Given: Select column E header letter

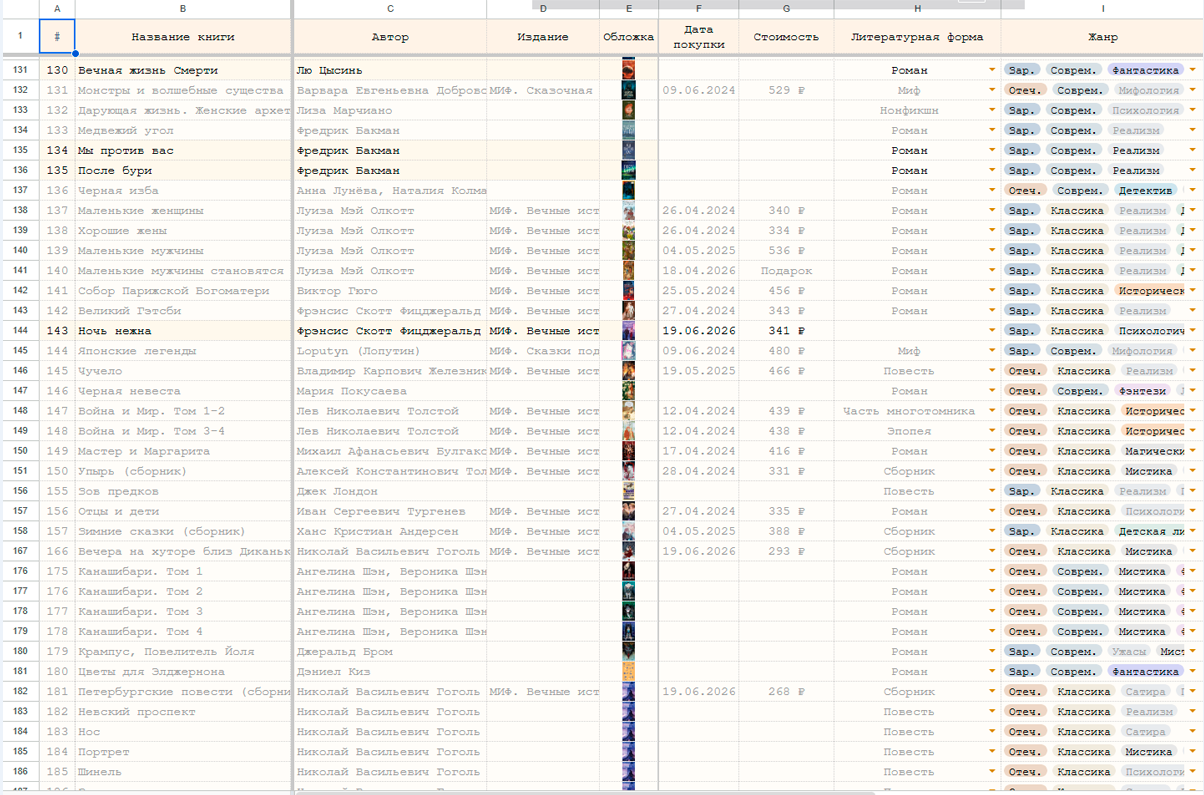Looking at the screenshot, I should tap(629, 8).
